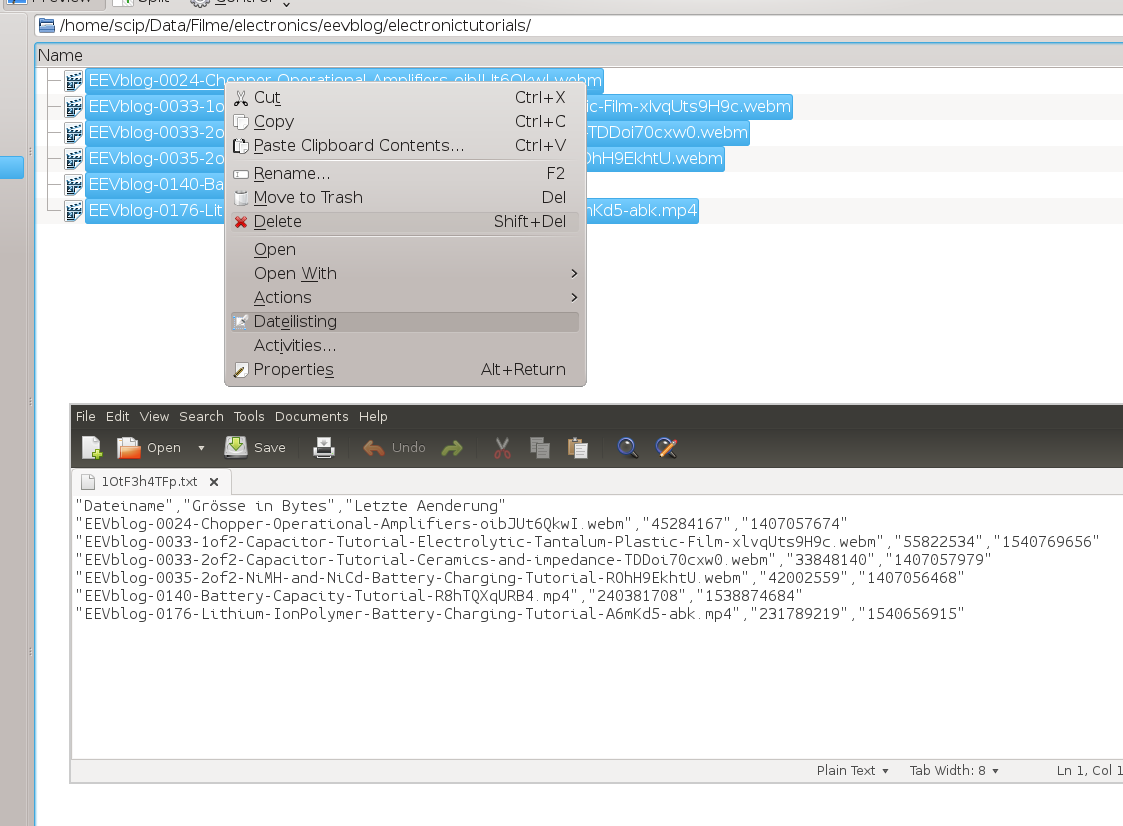Select the EEVblog-0035-2of2 file name
The image size is (1123, 826).
click(405, 158)
